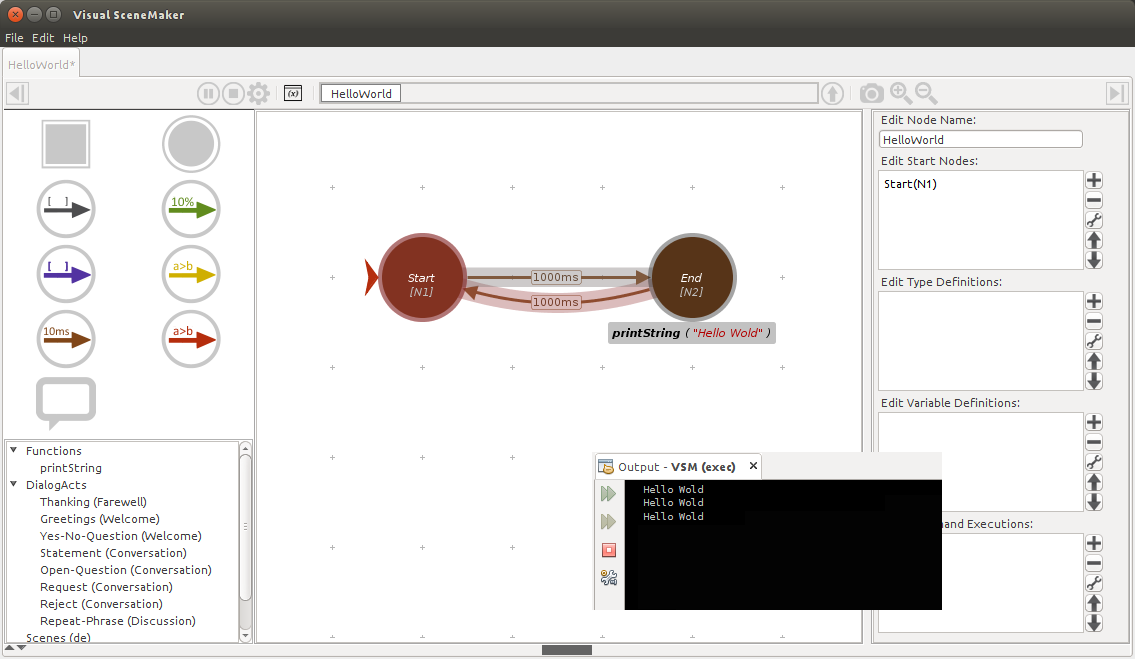Remove selected start node with minus button
Viewport: 1135px width, 659px height.
tap(1094, 201)
